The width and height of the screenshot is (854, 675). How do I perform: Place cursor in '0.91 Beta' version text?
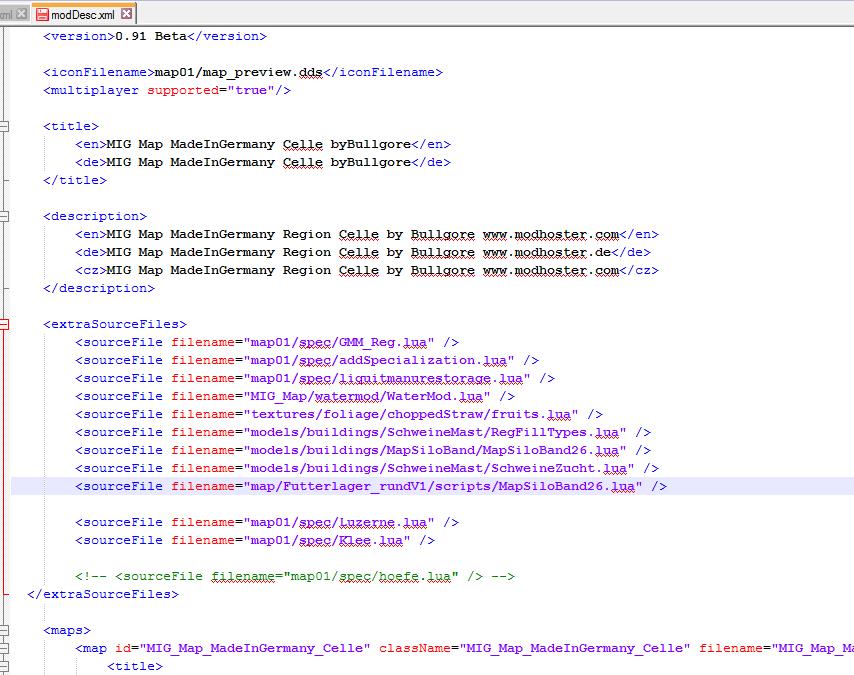coord(151,37)
